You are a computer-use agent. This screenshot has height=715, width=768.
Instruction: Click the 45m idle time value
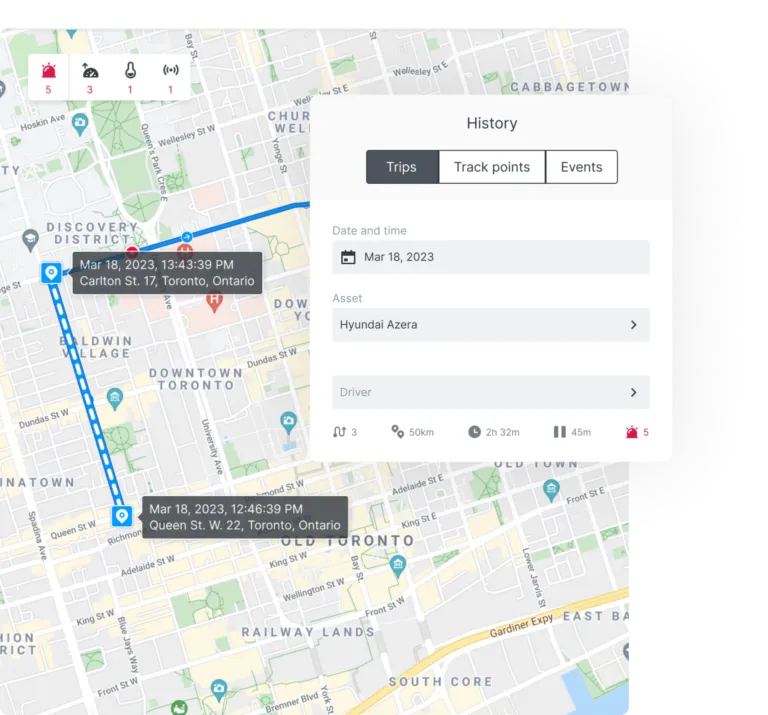click(x=581, y=432)
